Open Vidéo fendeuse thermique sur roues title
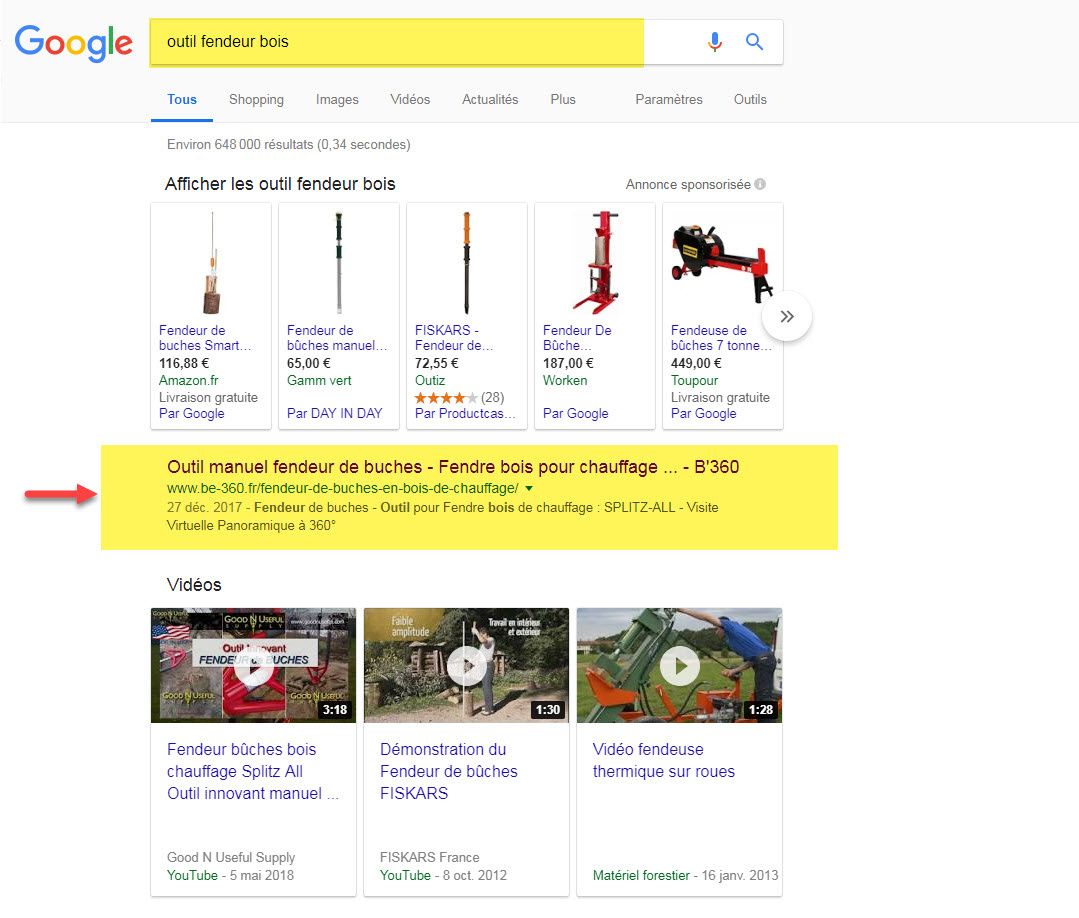Viewport: 1079px width, 918px height. (663, 760)
